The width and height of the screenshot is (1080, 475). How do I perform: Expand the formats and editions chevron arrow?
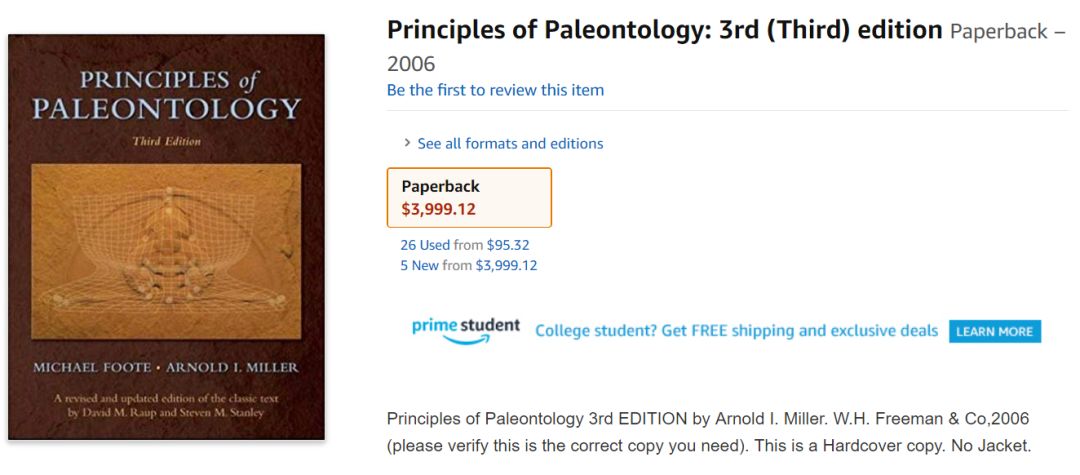pyautogui.click(x=407, y=143)
